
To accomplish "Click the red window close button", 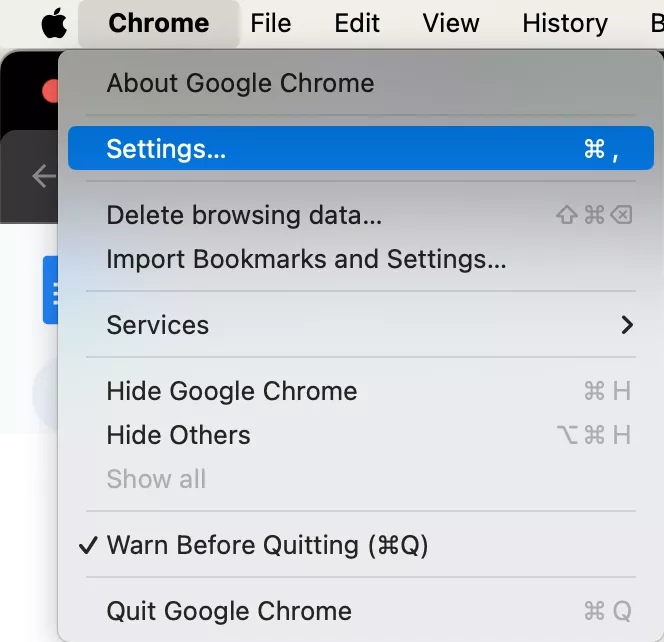I will pos(51,91).
